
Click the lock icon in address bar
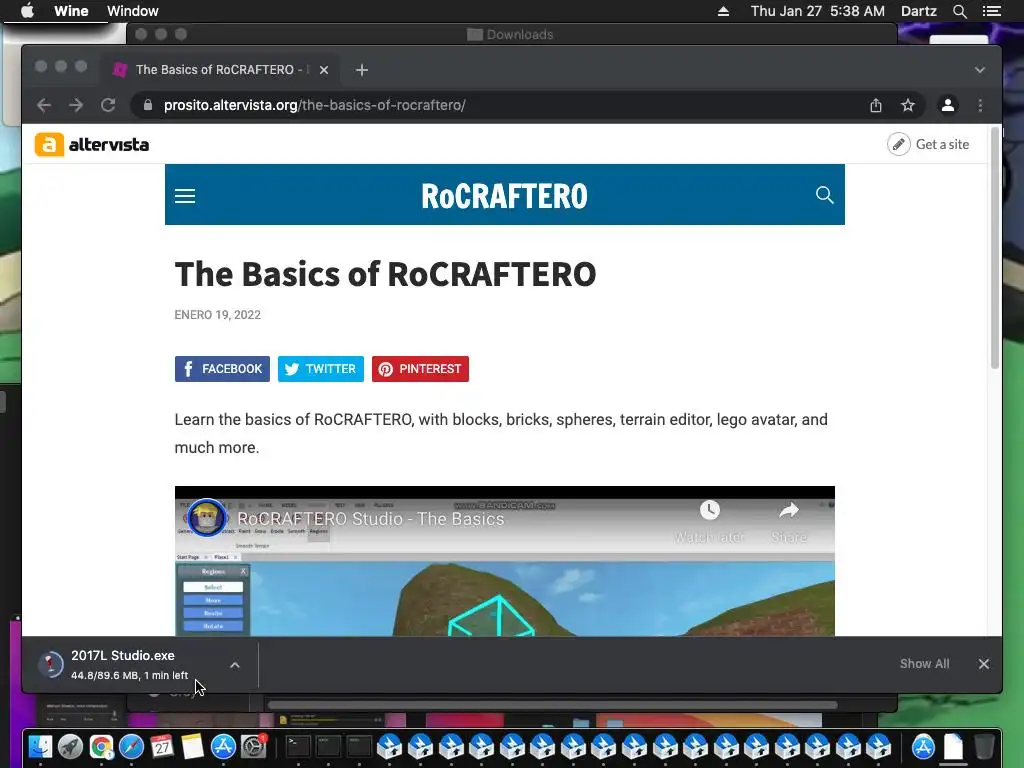(x=148, y=105)
